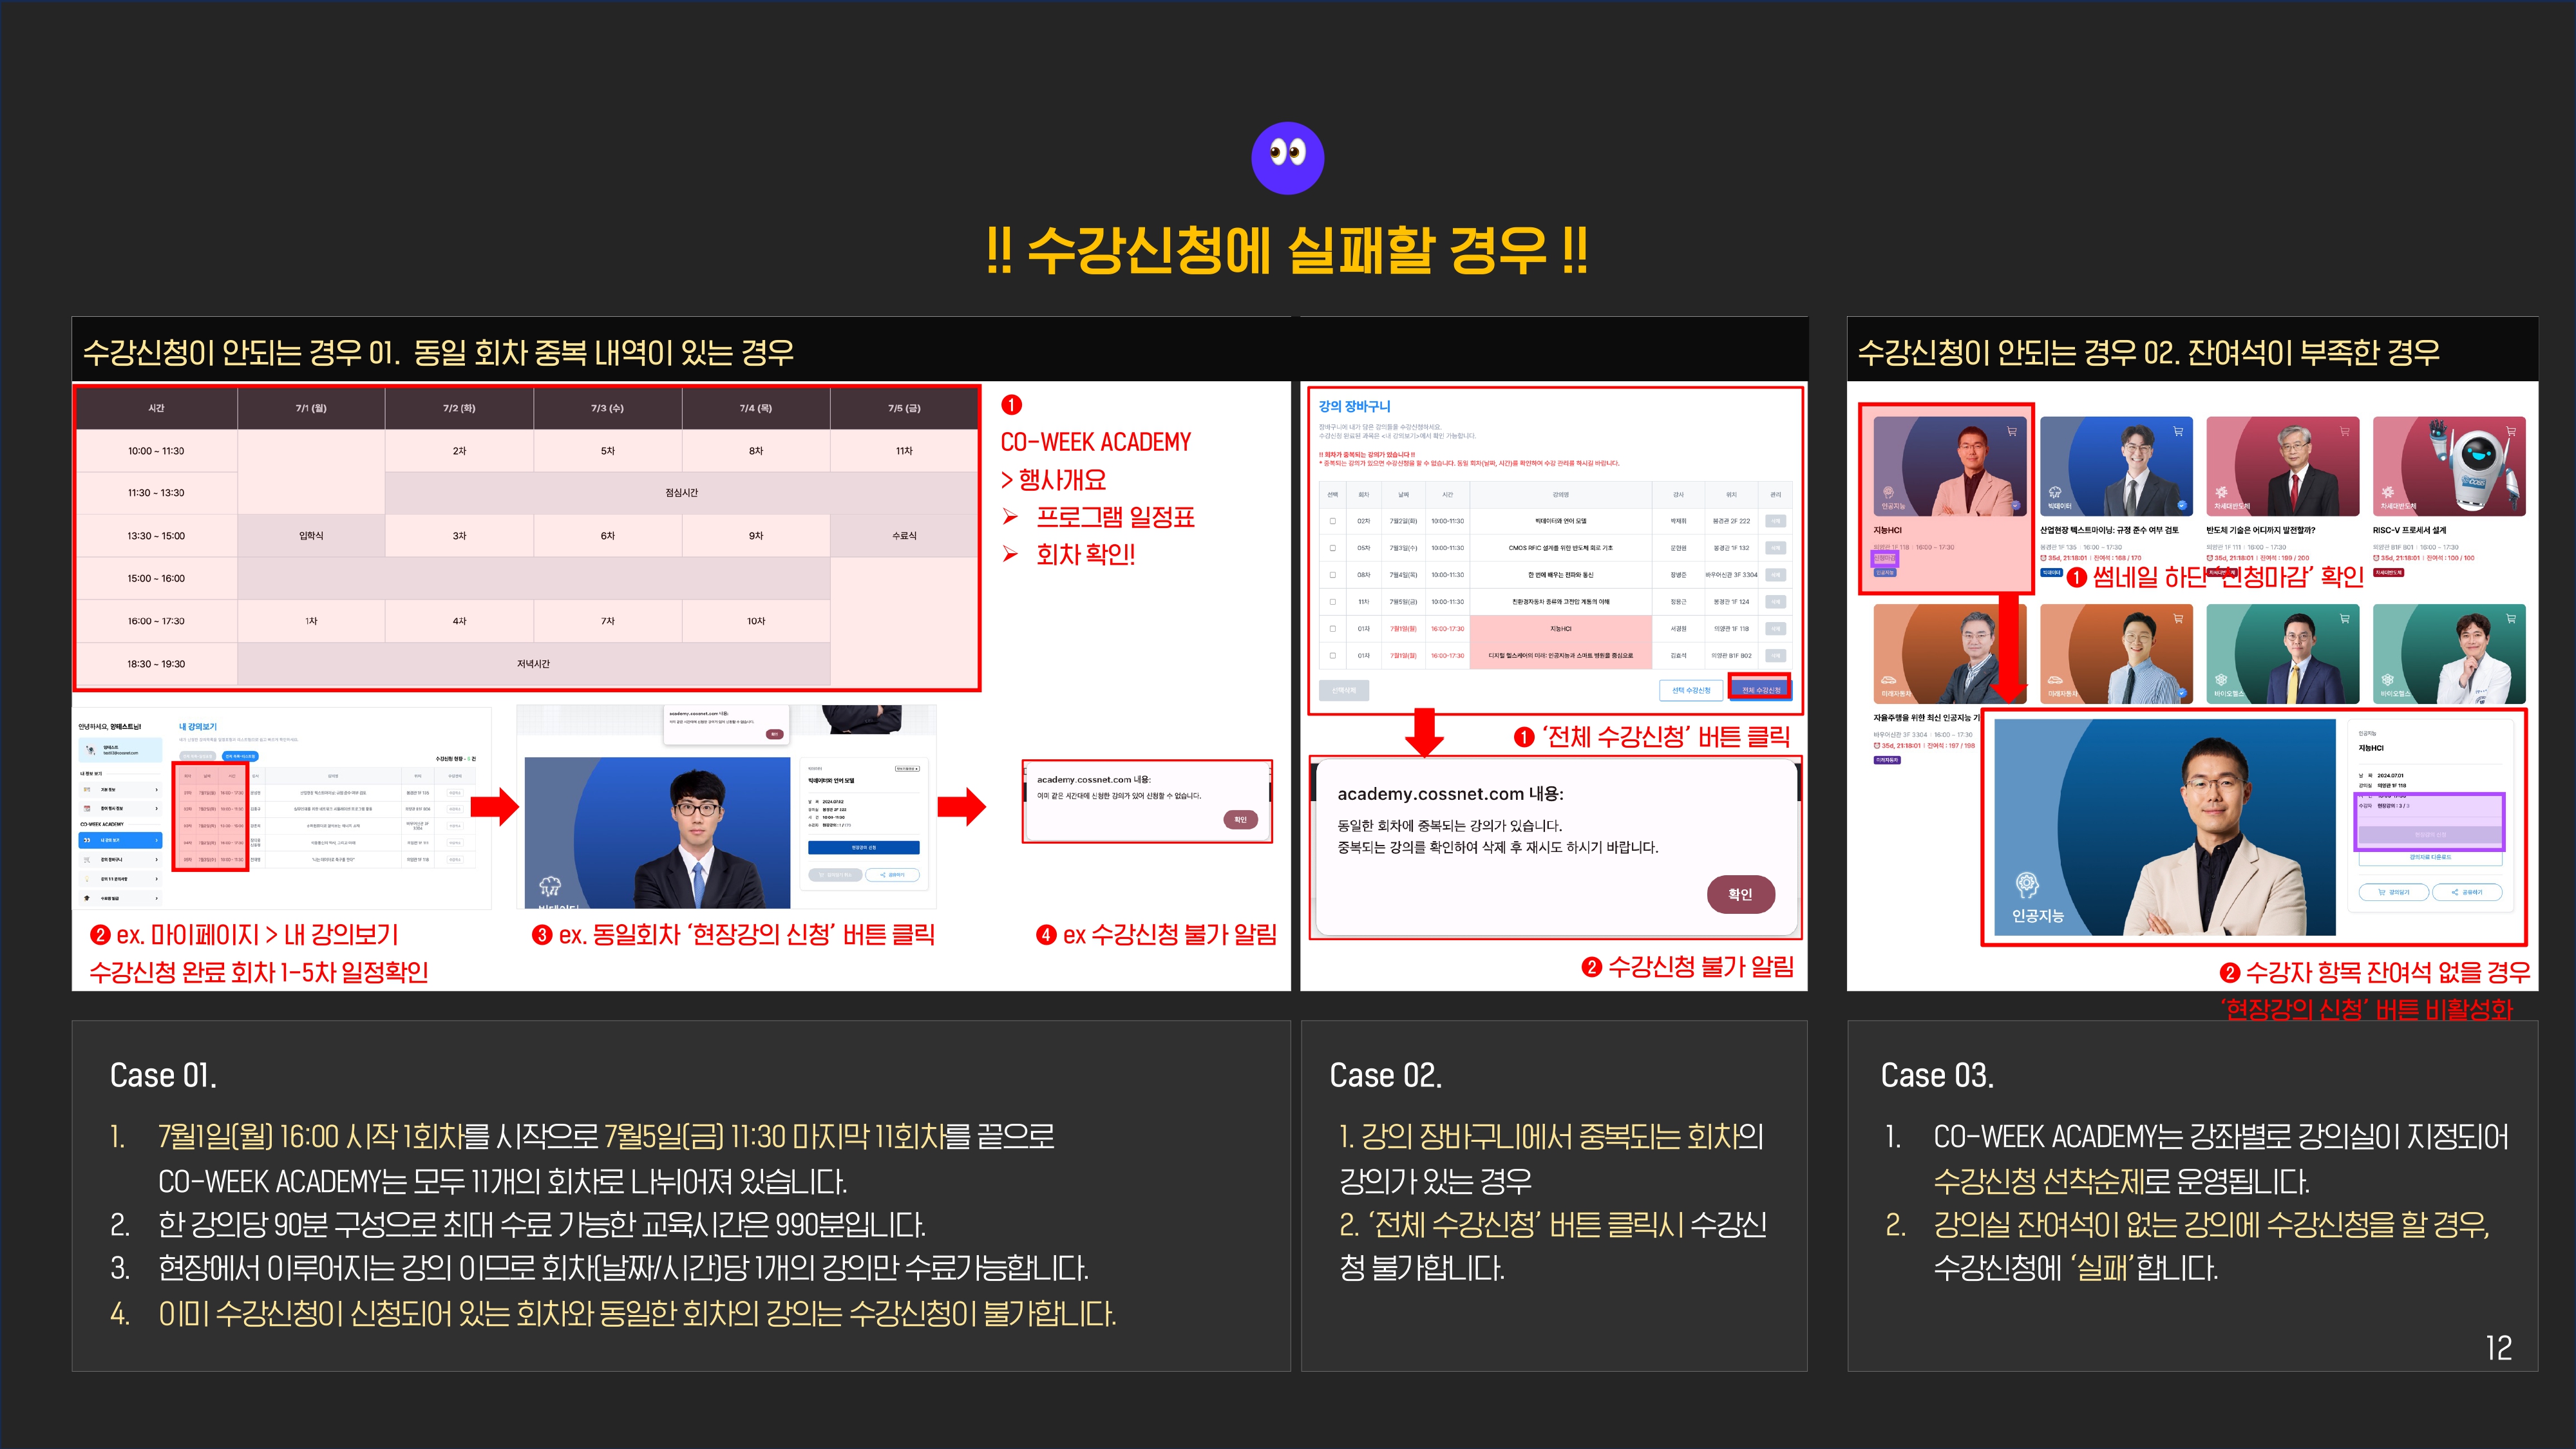Click the 강의담기 cart button in 지능HCI detail
Image resolution: width=2576 pixels, height=1449 pixels.
[2393, 892]
